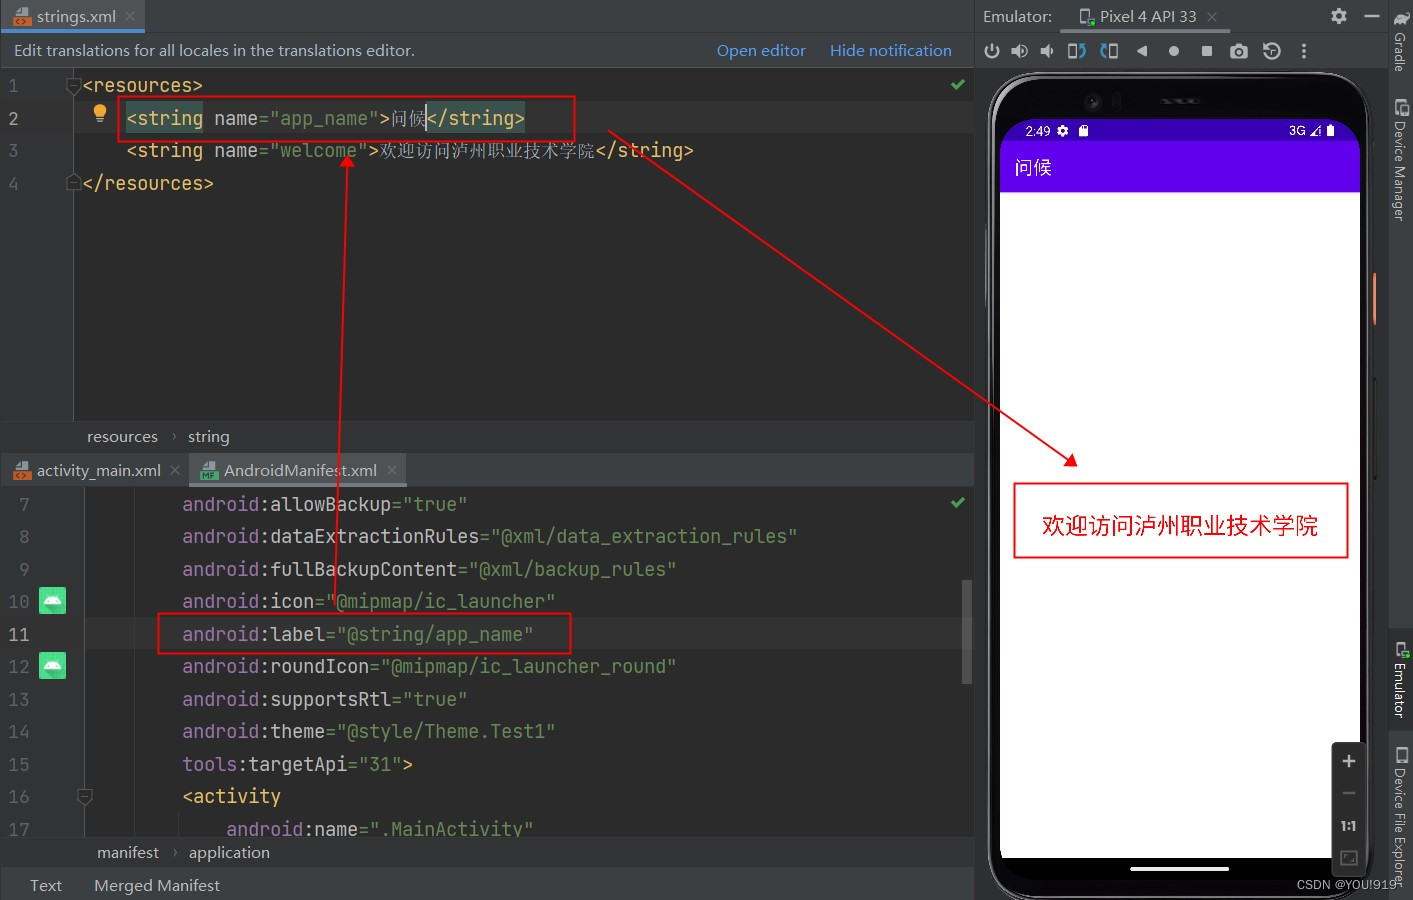Click the green checkmark in AndroidManifest editor
The width and height of the screenshot is (1413, 900).
pyautogui.click(x=958, y=503)
